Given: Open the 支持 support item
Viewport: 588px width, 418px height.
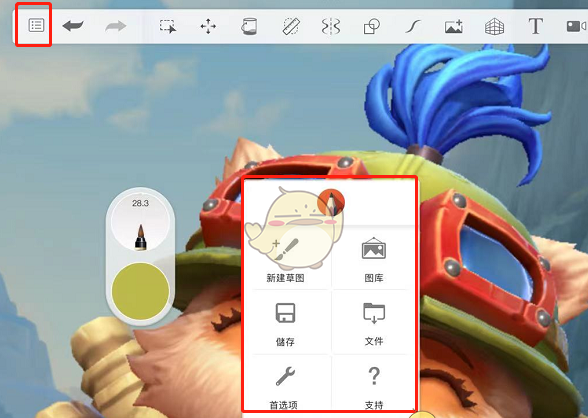Looking at the screenshot, I should [x=374, y=388].
